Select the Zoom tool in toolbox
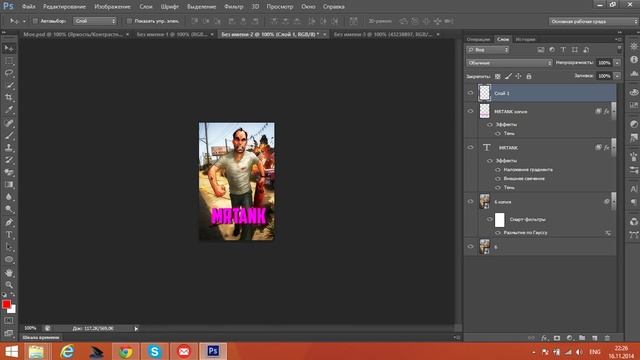Viewport: 640px width, 360px height. [x=9, y=284]
